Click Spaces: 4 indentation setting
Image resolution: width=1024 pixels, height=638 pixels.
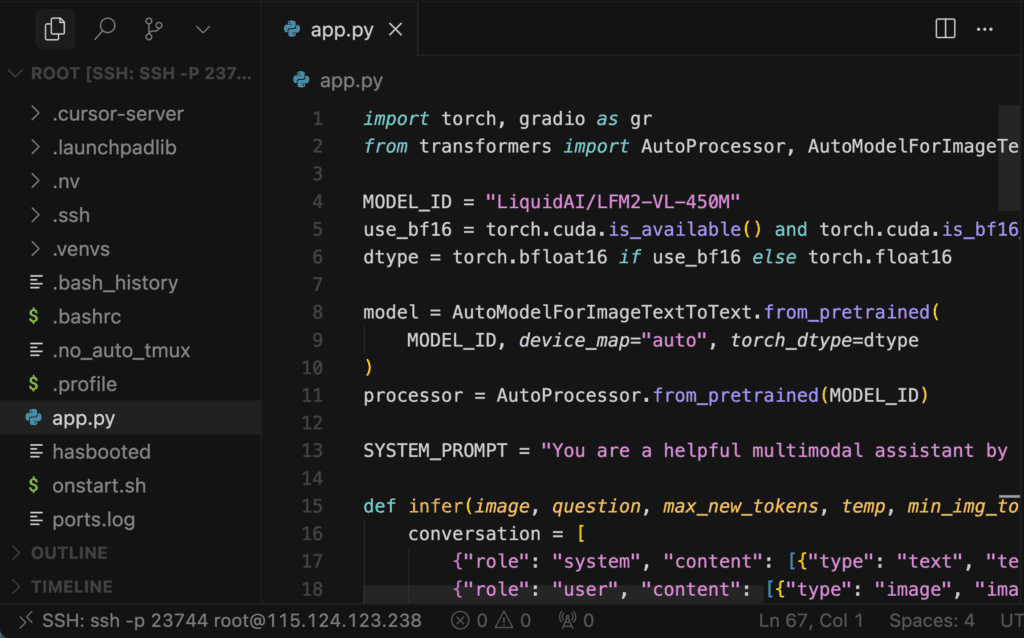click(x=932, y=621)
